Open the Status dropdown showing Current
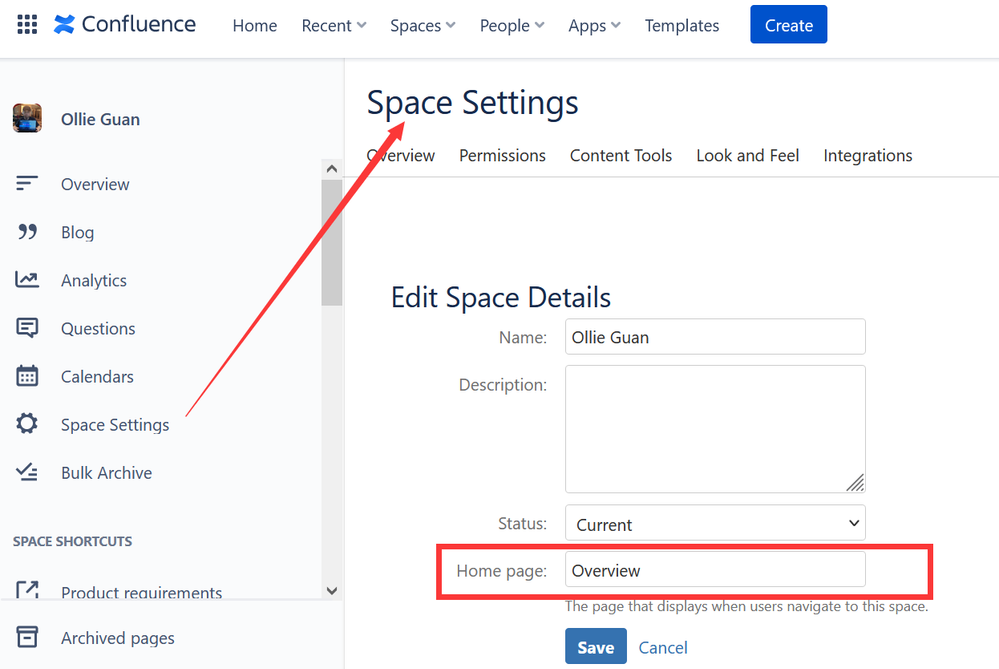Image resolution: width=999 pixels, height=669 pixels. coord(715,523)
